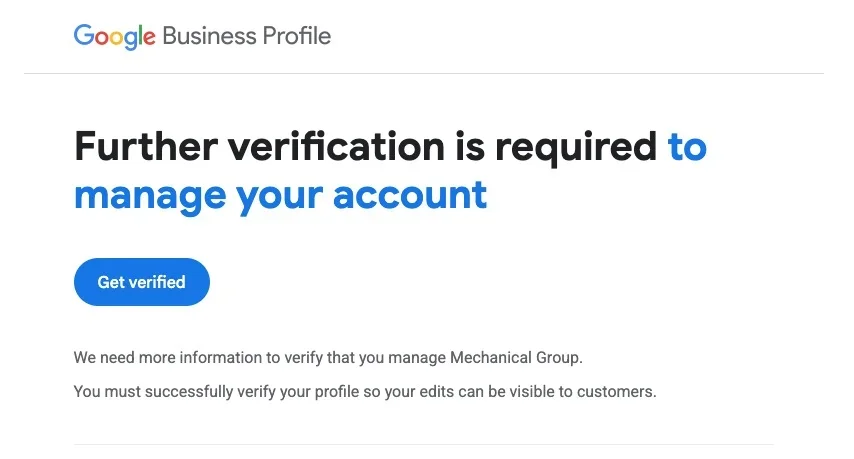854x459 pixels.
Task: Click the colorful Google logo
Action: coord(114,36)
